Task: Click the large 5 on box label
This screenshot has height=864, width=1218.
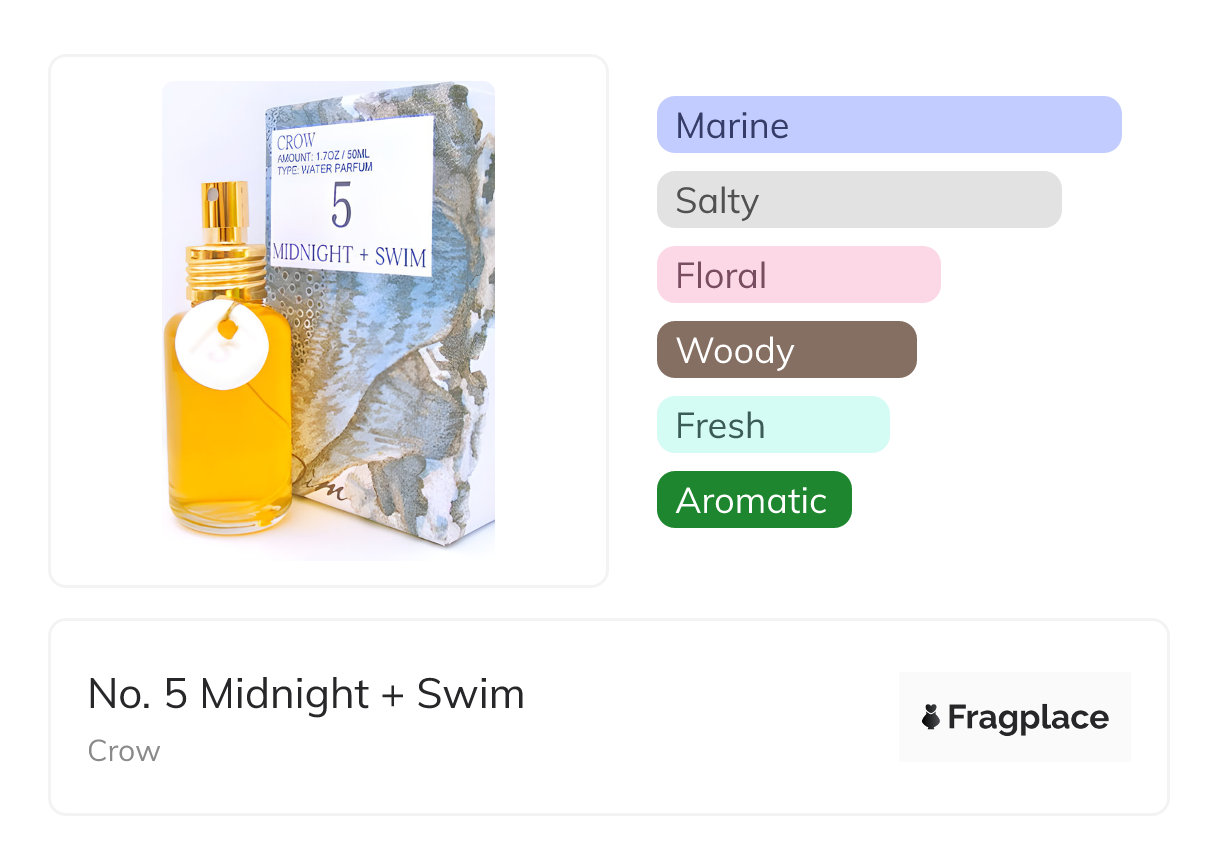Action: pos(342,208)
